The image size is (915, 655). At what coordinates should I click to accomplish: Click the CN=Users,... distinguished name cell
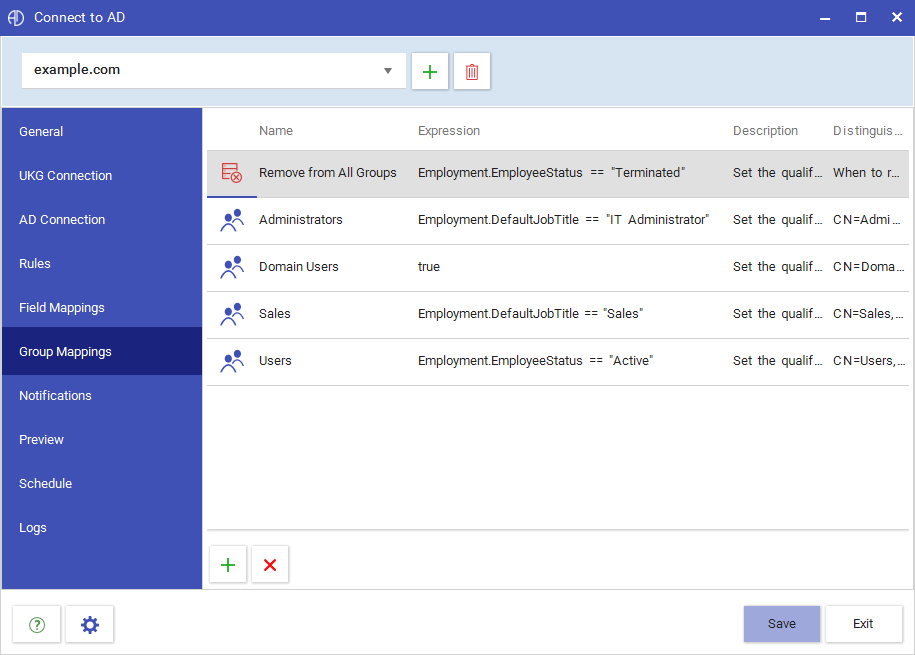pyautogui.click(x=869, y=361)
